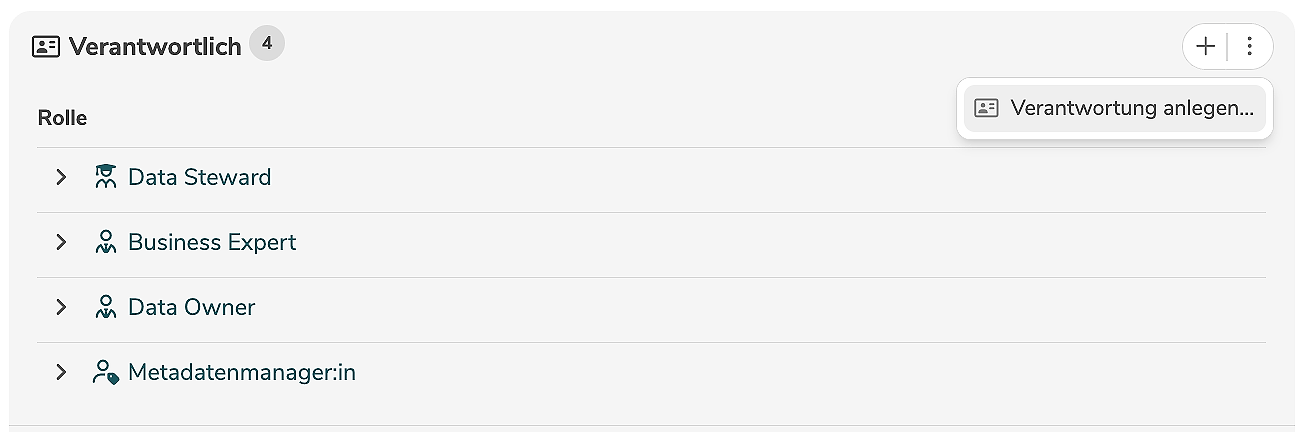Screen dimensions: 1304x432
Task: Select Verantwortung anlegen... menu entry
Action: [x=1131, y=108]
